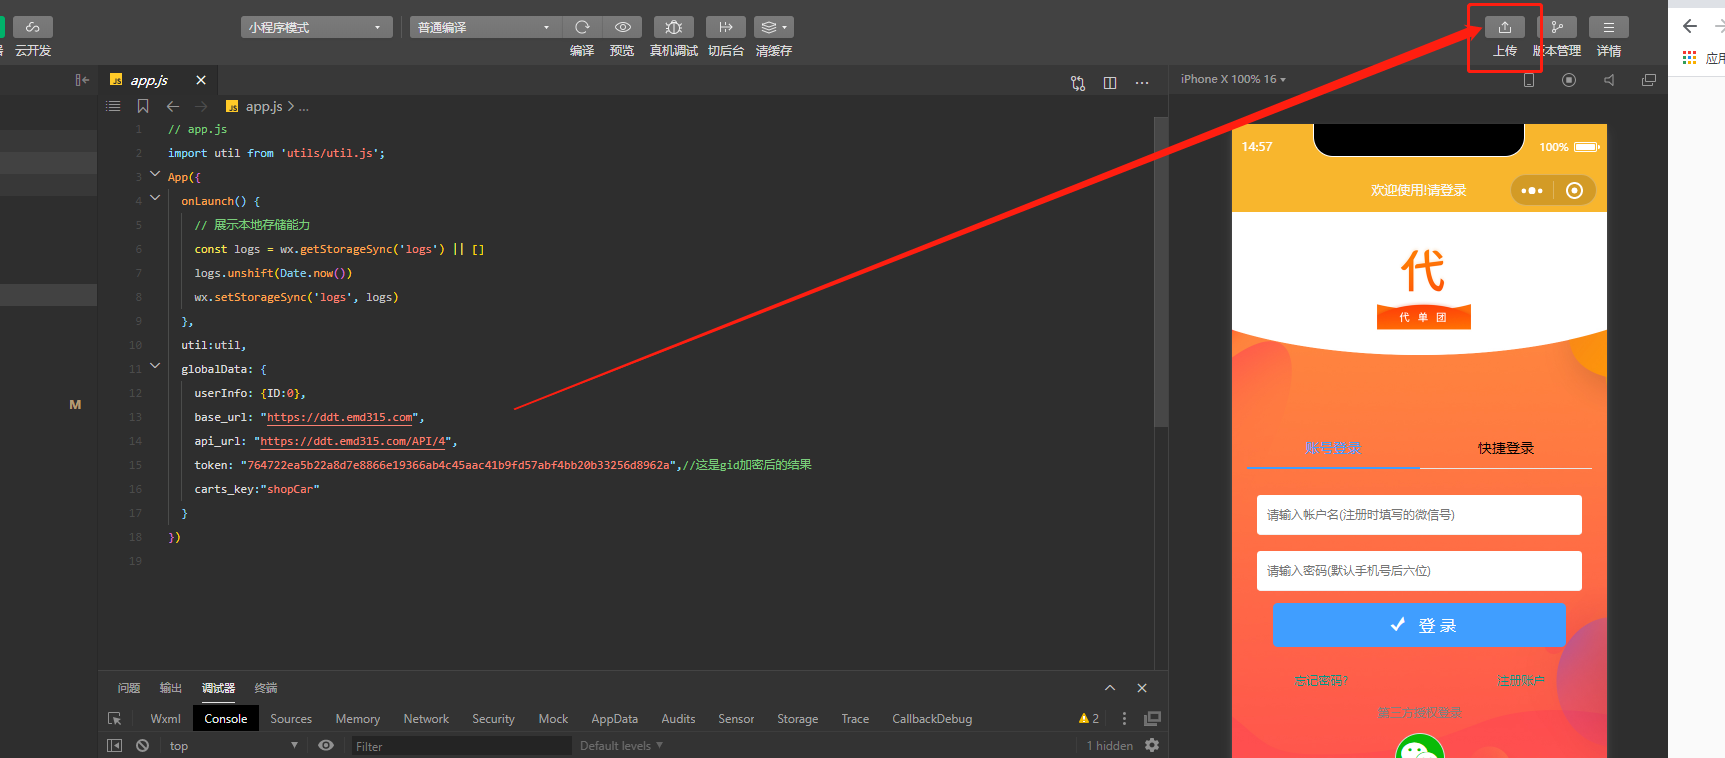Switch to the 快捷登录 tab in simulator

pyautogui.click(x=1505, y=448)
